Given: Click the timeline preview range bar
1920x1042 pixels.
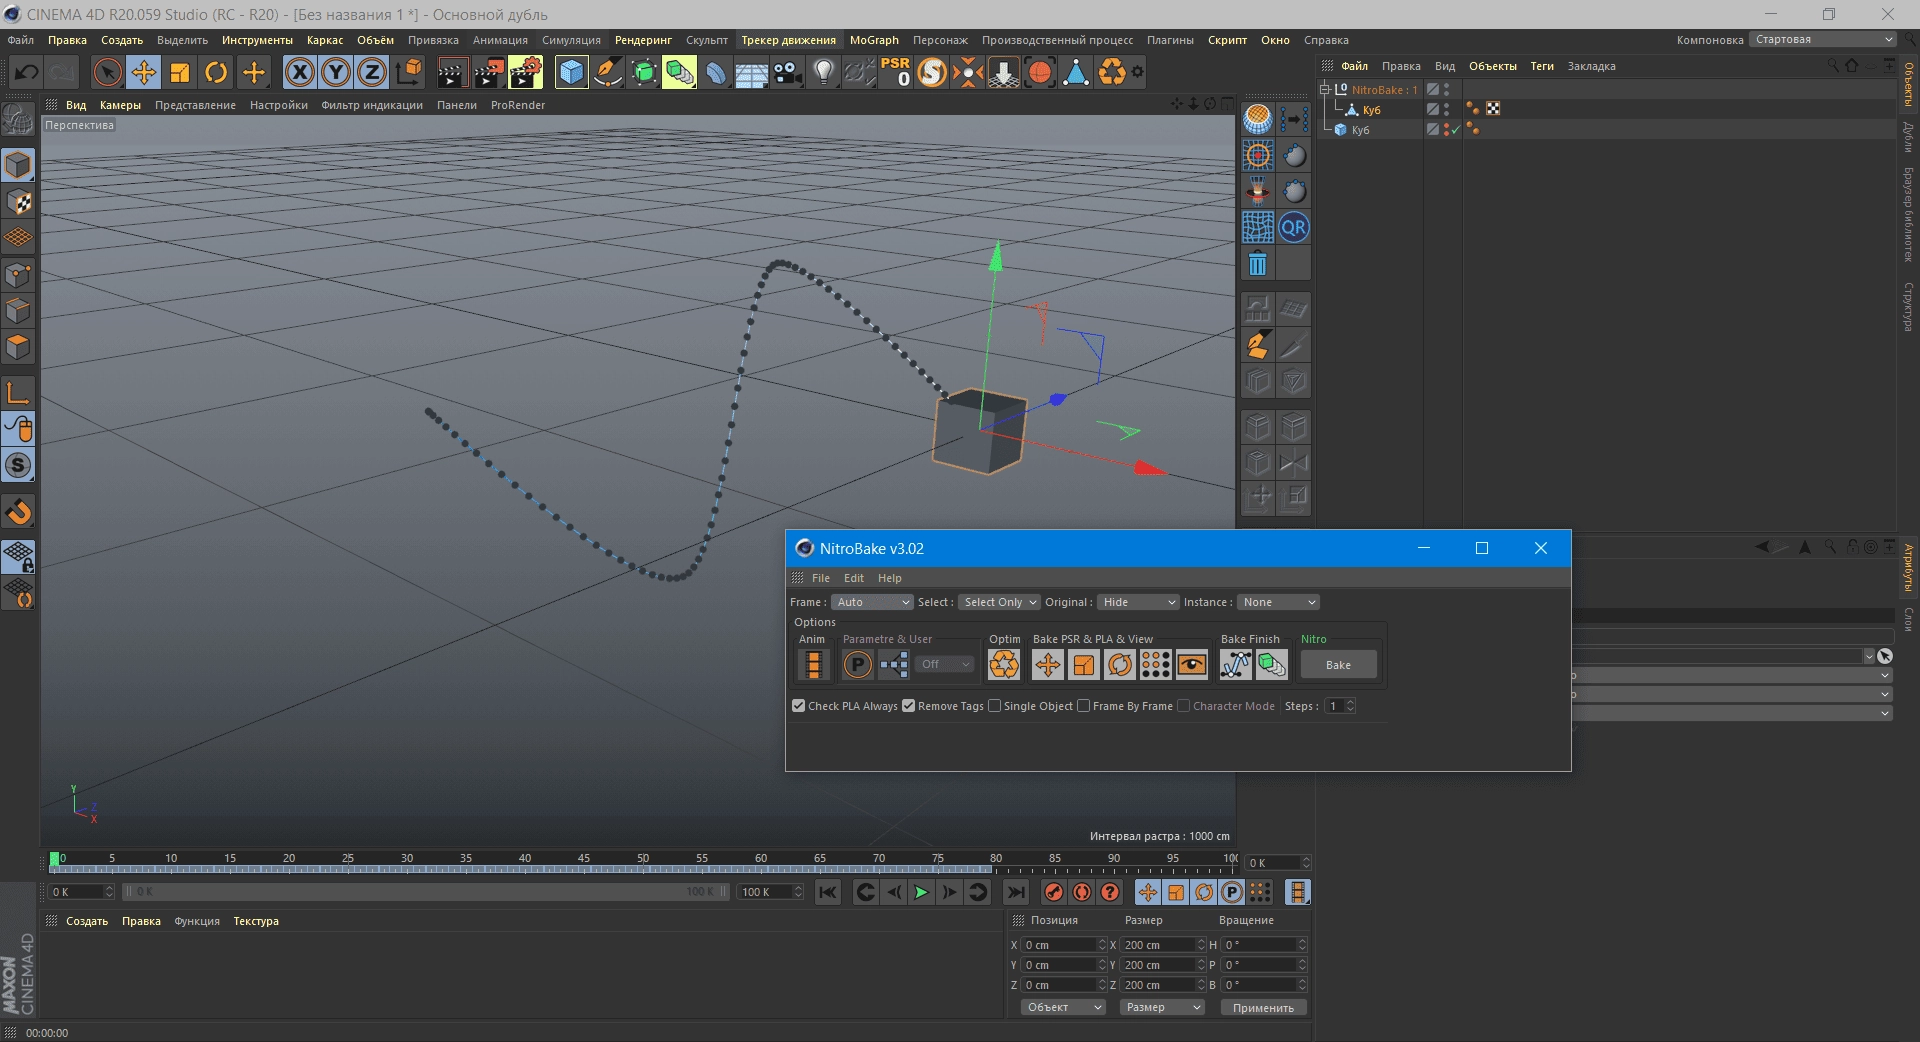Looking at the screenshot, I should click(x=425, y=892).
